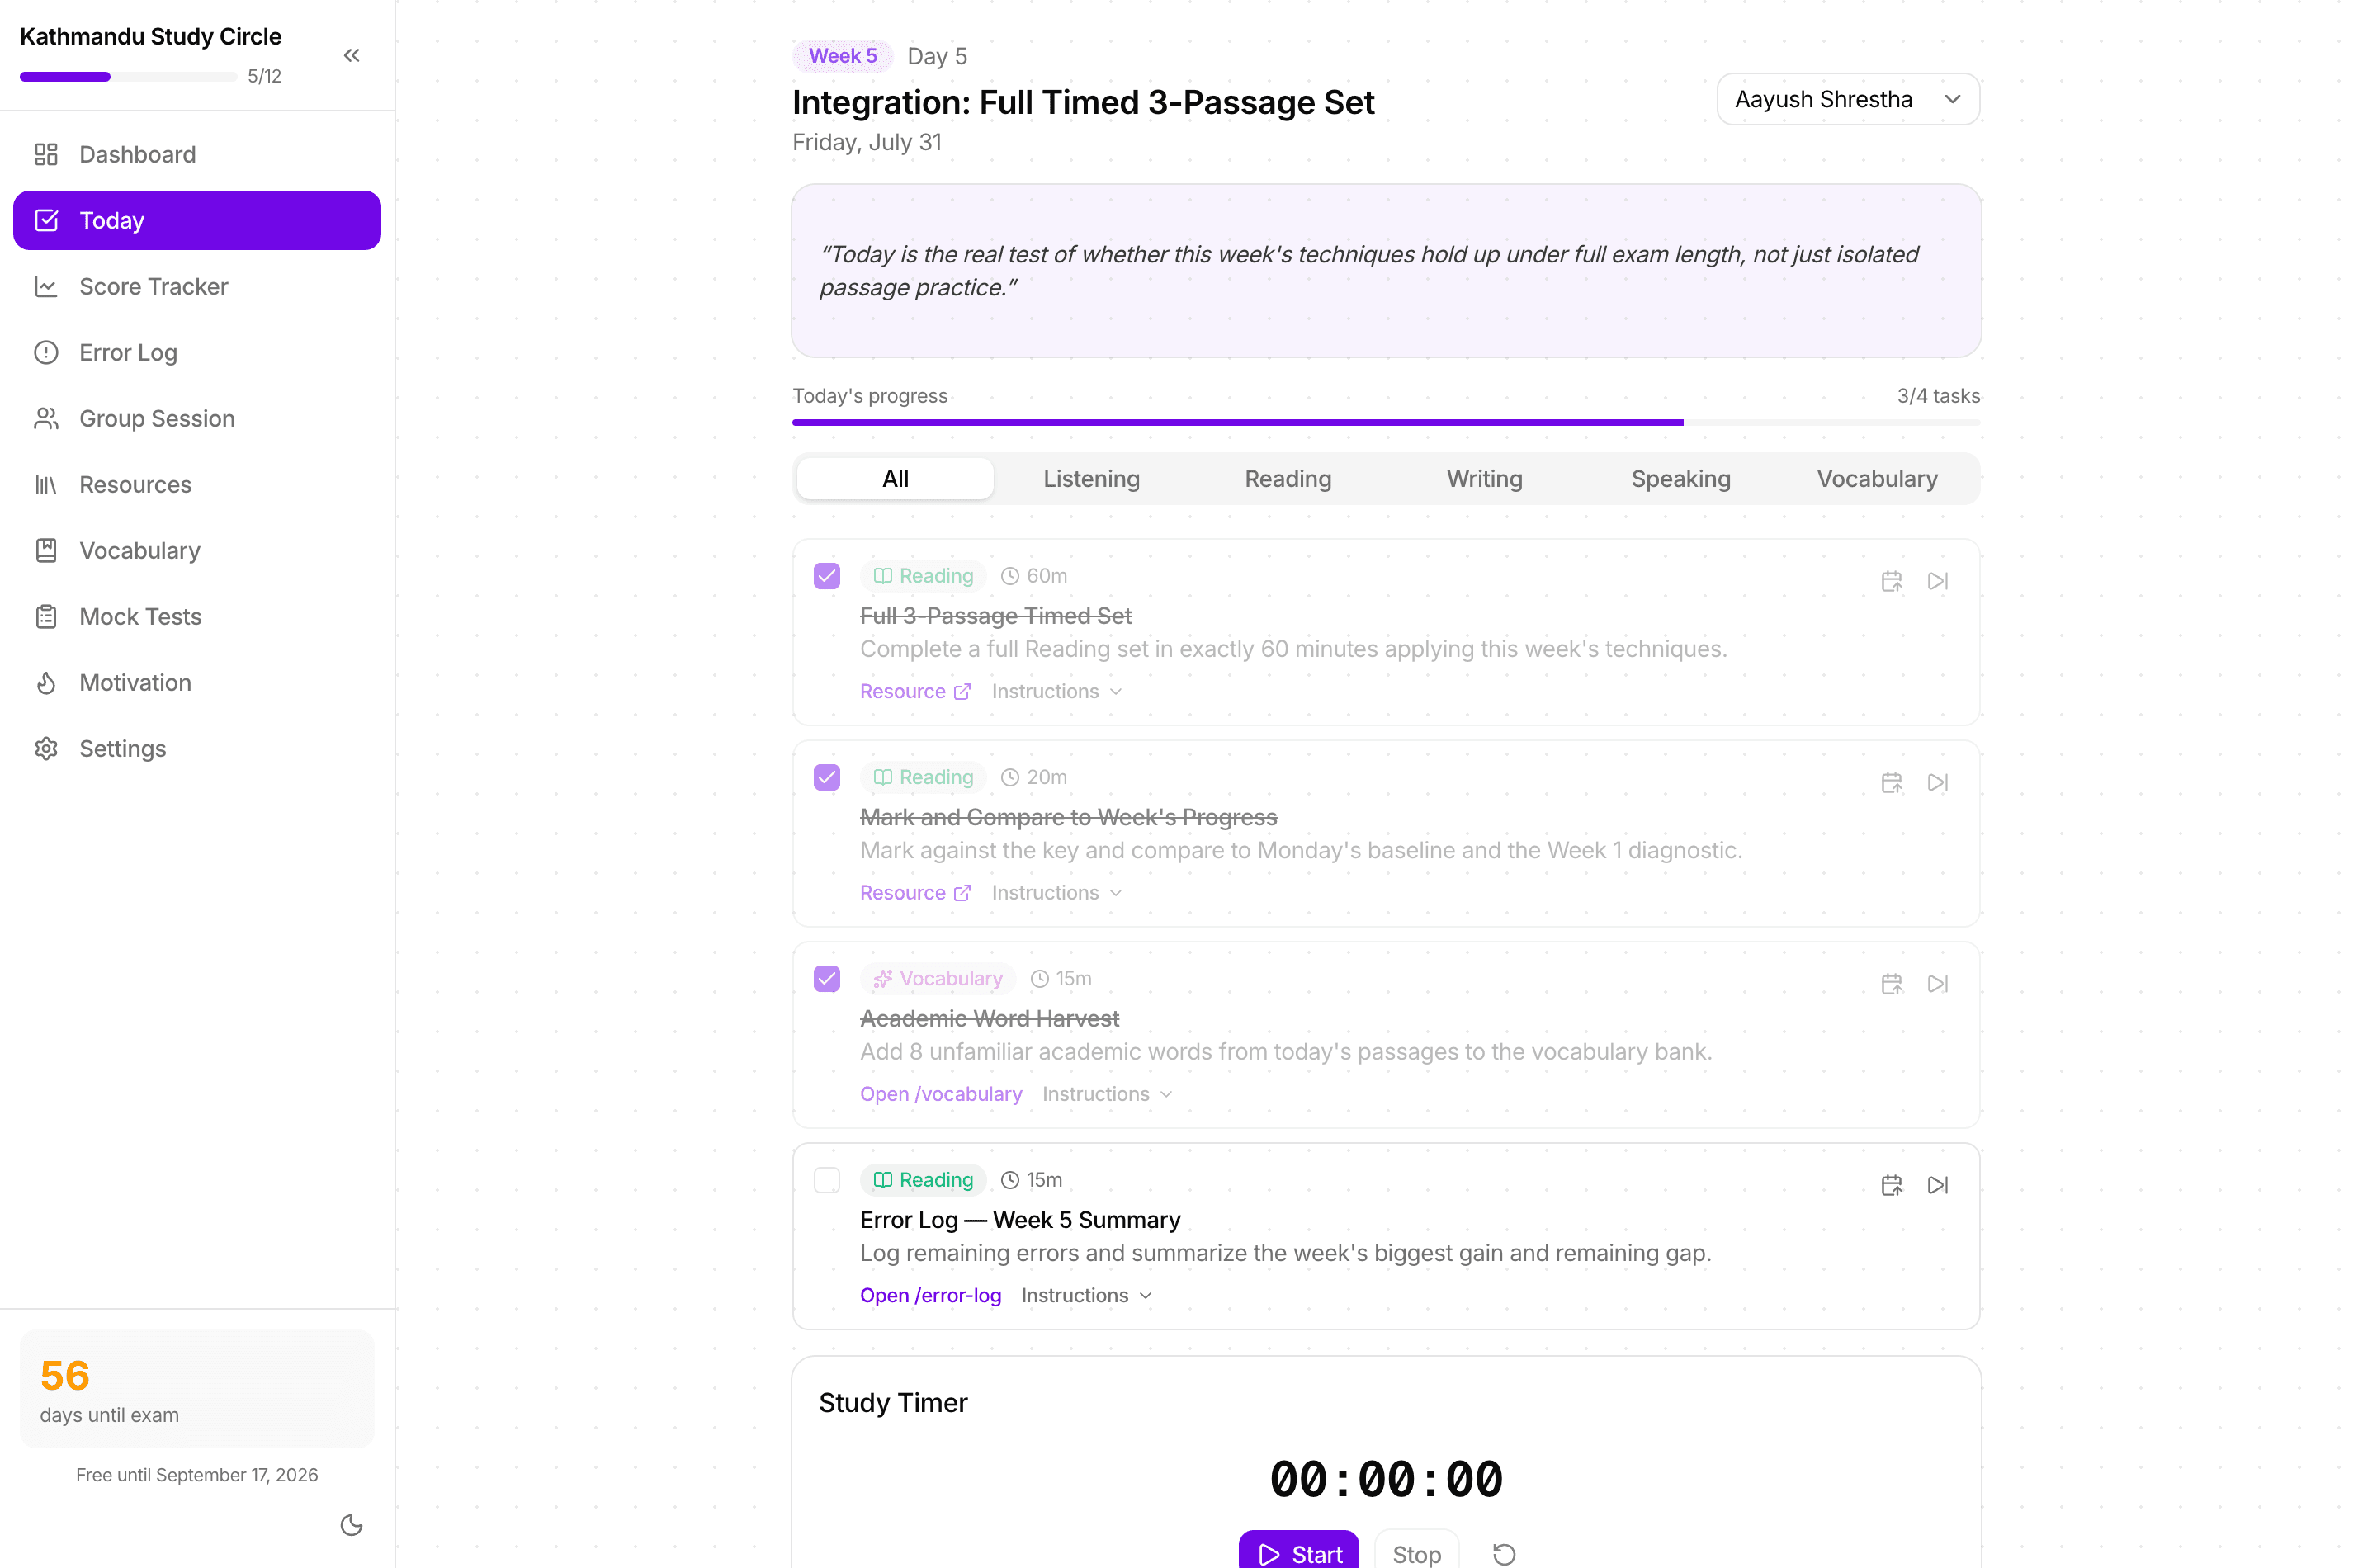The image size is (2377, 1568).
Task: Uncheck the Academic Word Harvest task
Action: point(827,978)
